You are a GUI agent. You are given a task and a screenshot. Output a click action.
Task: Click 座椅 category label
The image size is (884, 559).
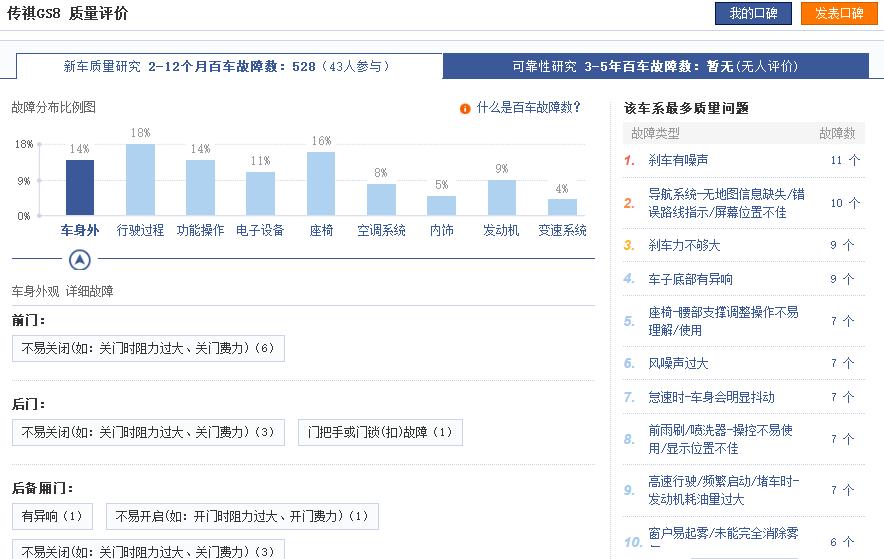pos(321,230)
